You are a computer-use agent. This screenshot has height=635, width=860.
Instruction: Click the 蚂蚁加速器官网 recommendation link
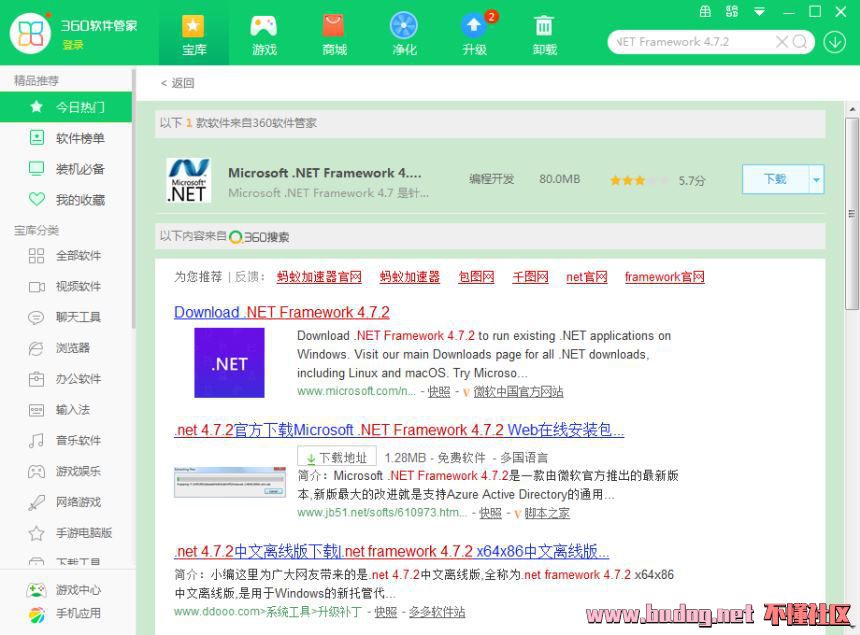[x=319, y=277]
